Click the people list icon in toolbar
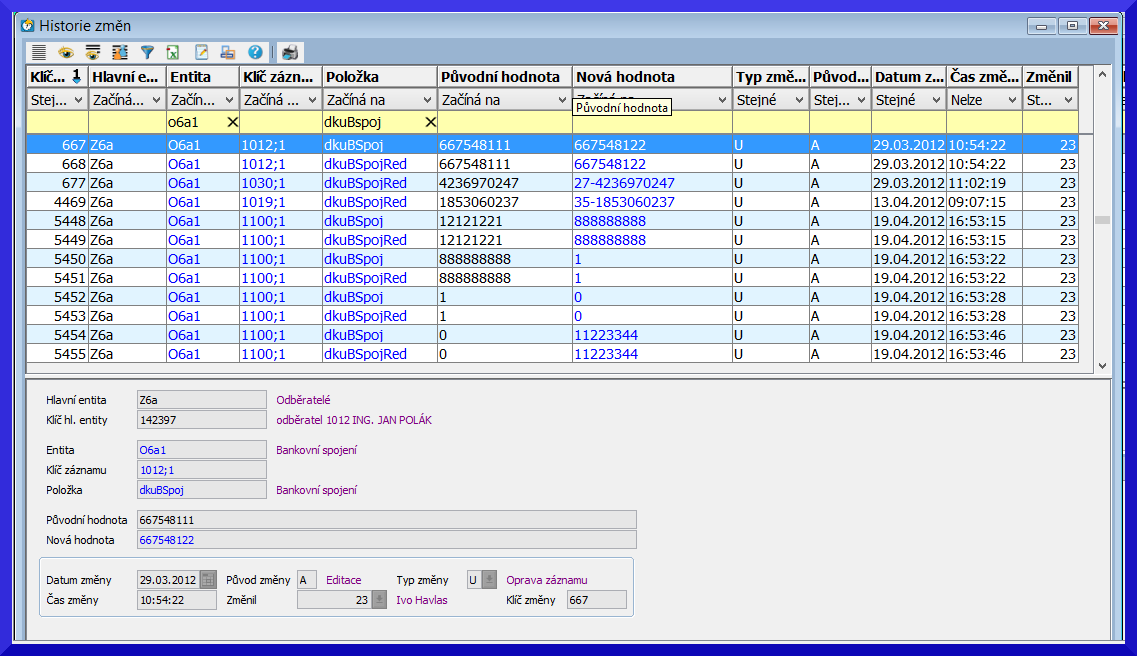The height and width of the screenshot is (656, 1137). point(120,52)
